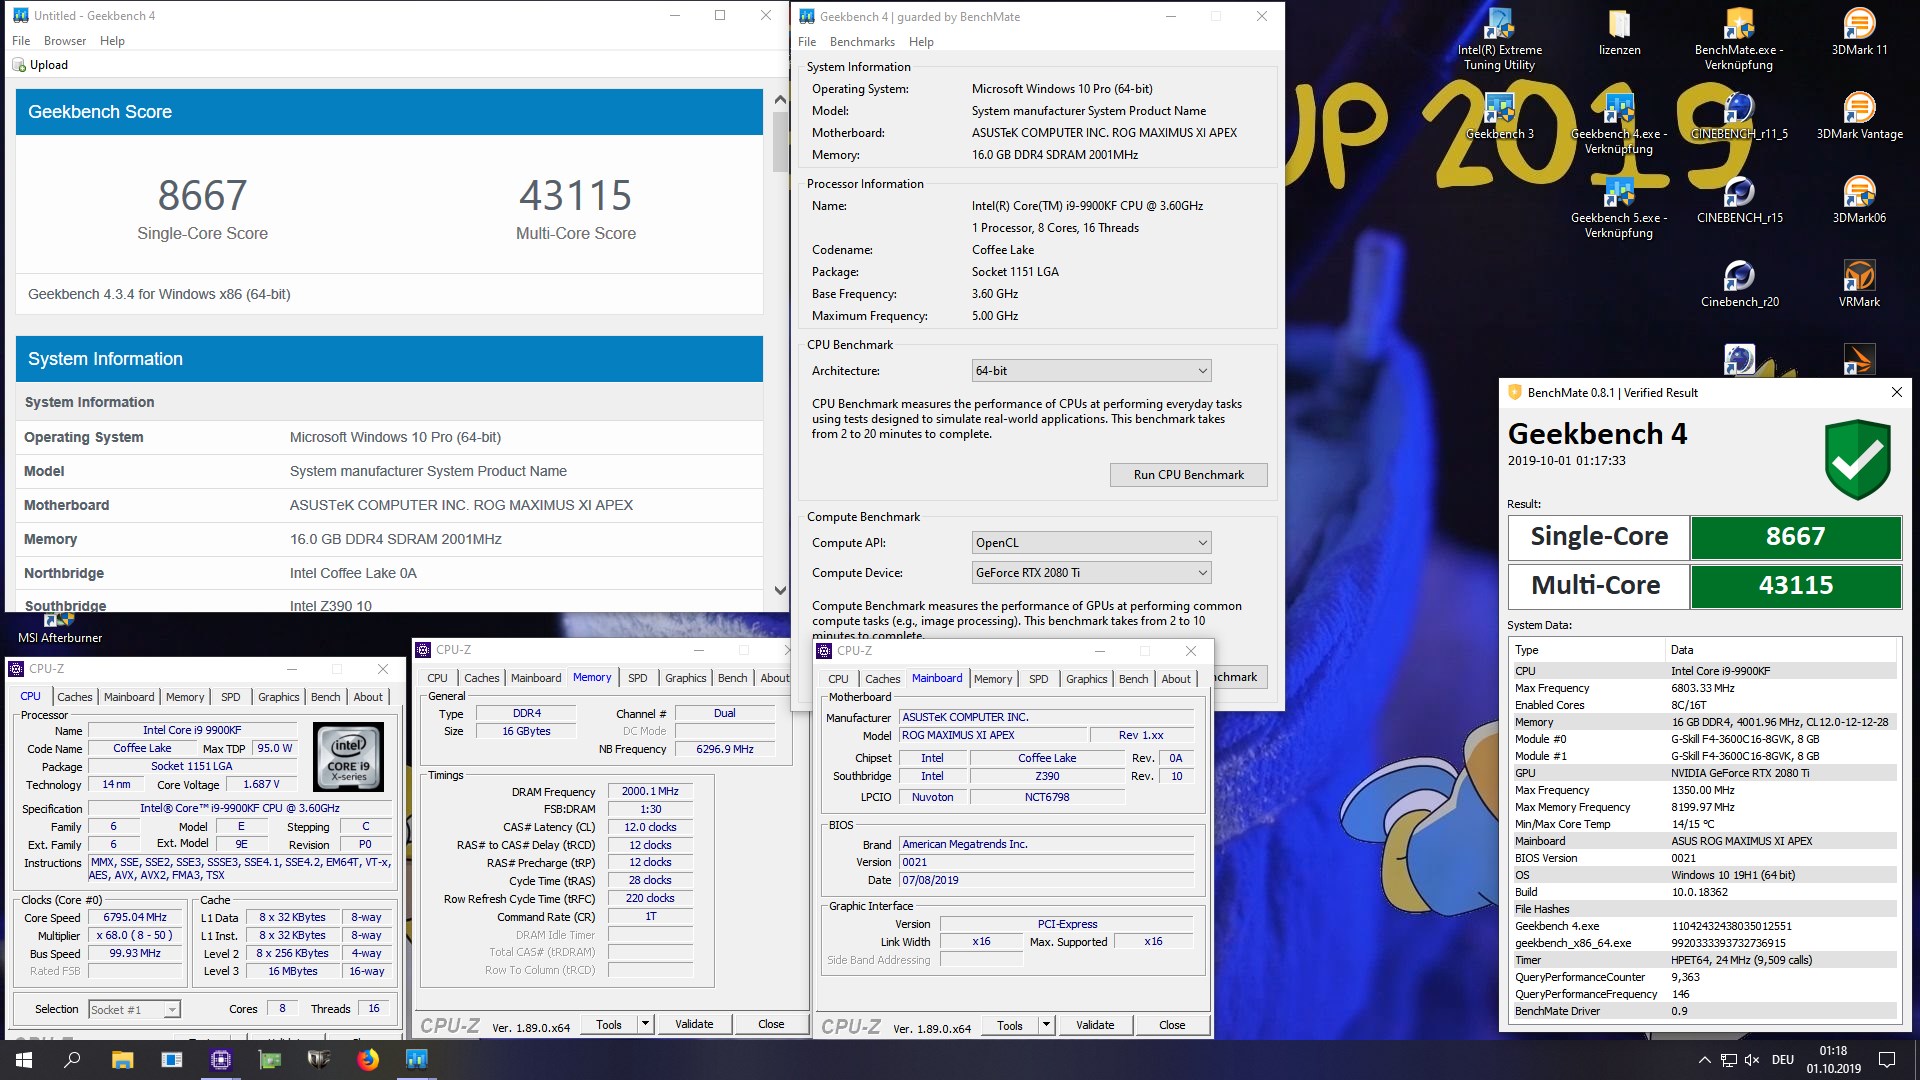Click Max Frequency 6803.33 MHz in BenchMate
The height and width of the screenshot is (1080, 1920).
click(1703, 688)
